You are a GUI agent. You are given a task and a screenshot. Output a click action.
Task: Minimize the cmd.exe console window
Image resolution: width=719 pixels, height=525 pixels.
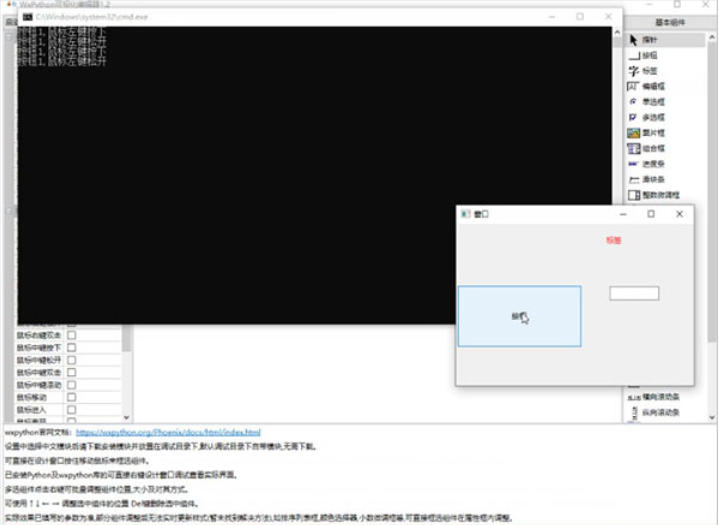tap(552, 17)
